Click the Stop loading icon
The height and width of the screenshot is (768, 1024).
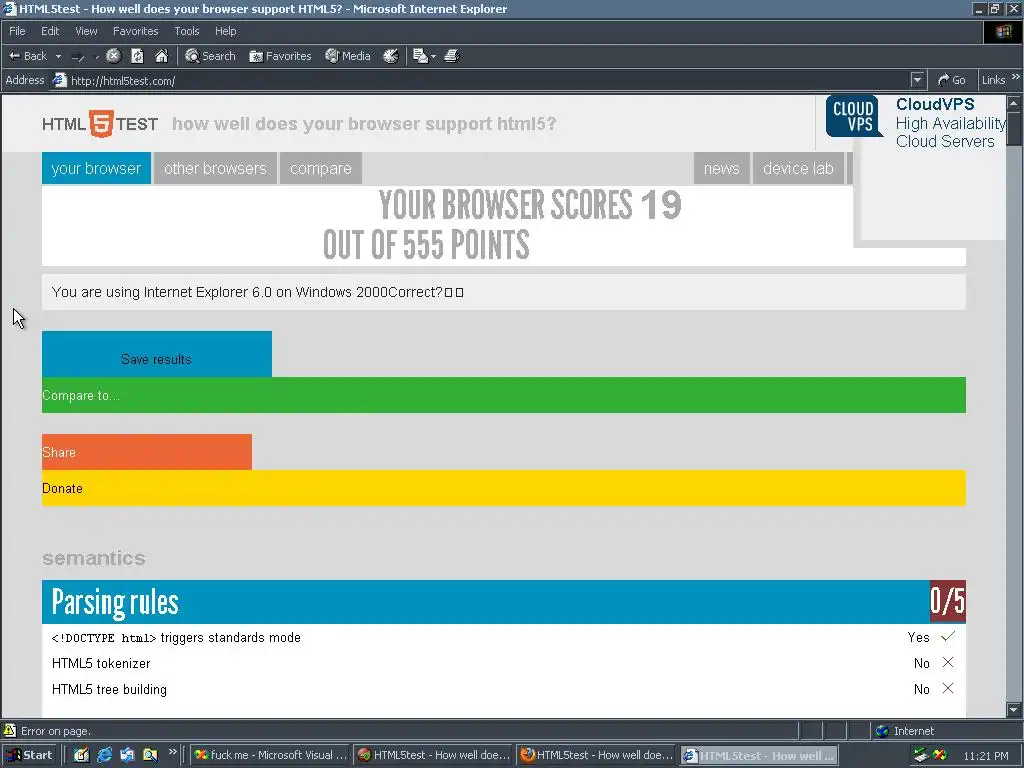(x=114, y=56)
